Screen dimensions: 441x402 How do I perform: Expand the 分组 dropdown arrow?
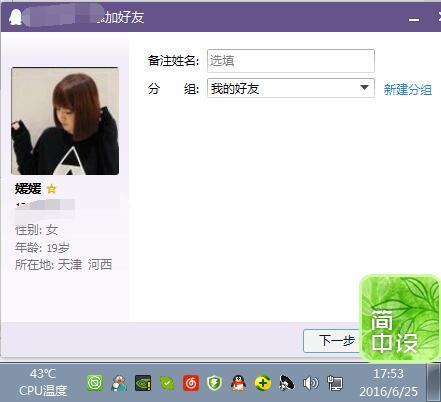(x=364, y=88)
